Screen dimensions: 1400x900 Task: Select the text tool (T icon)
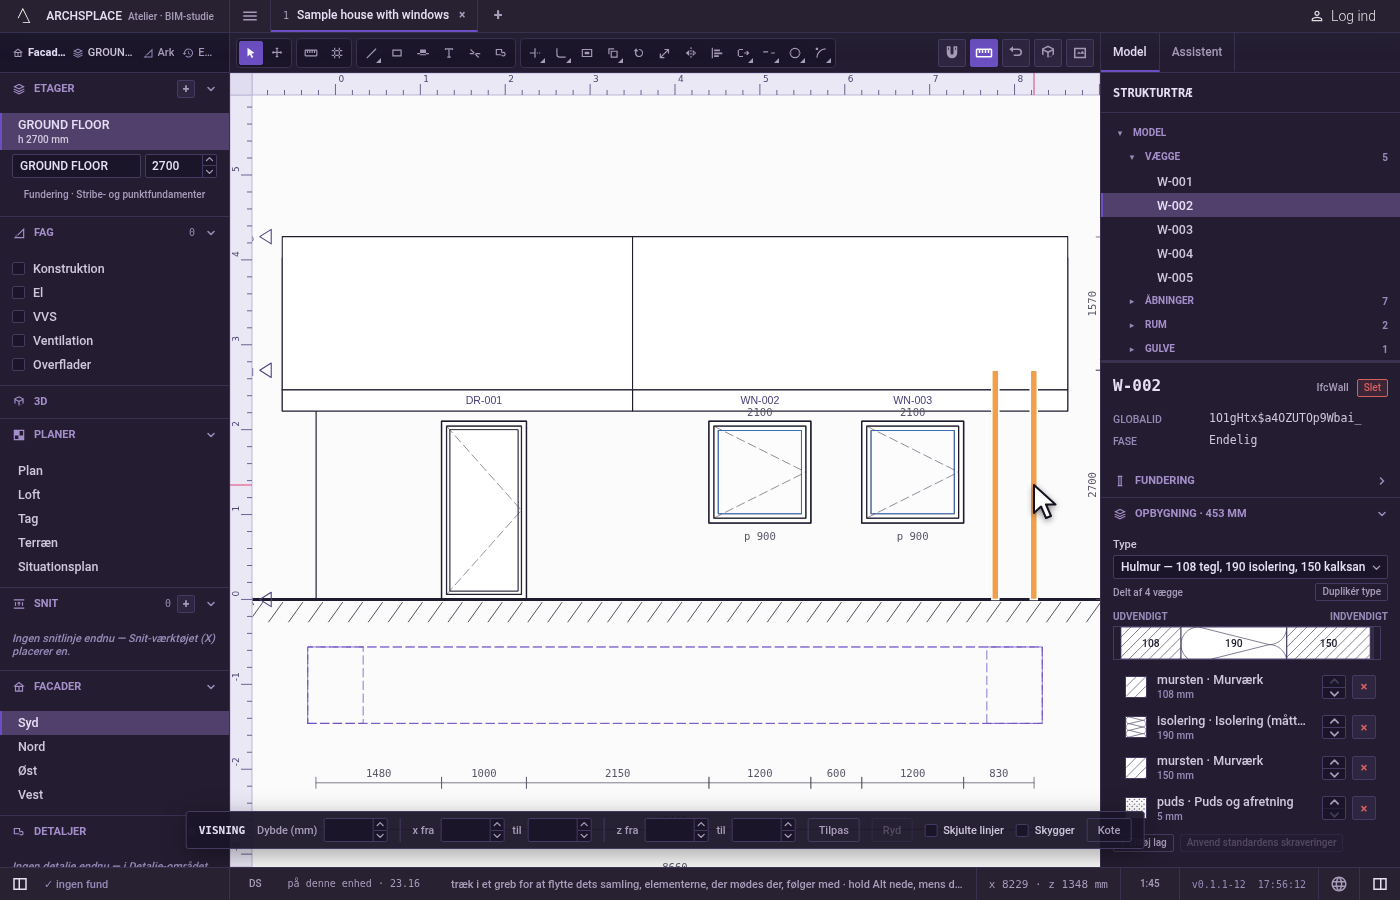click(449, 53)
